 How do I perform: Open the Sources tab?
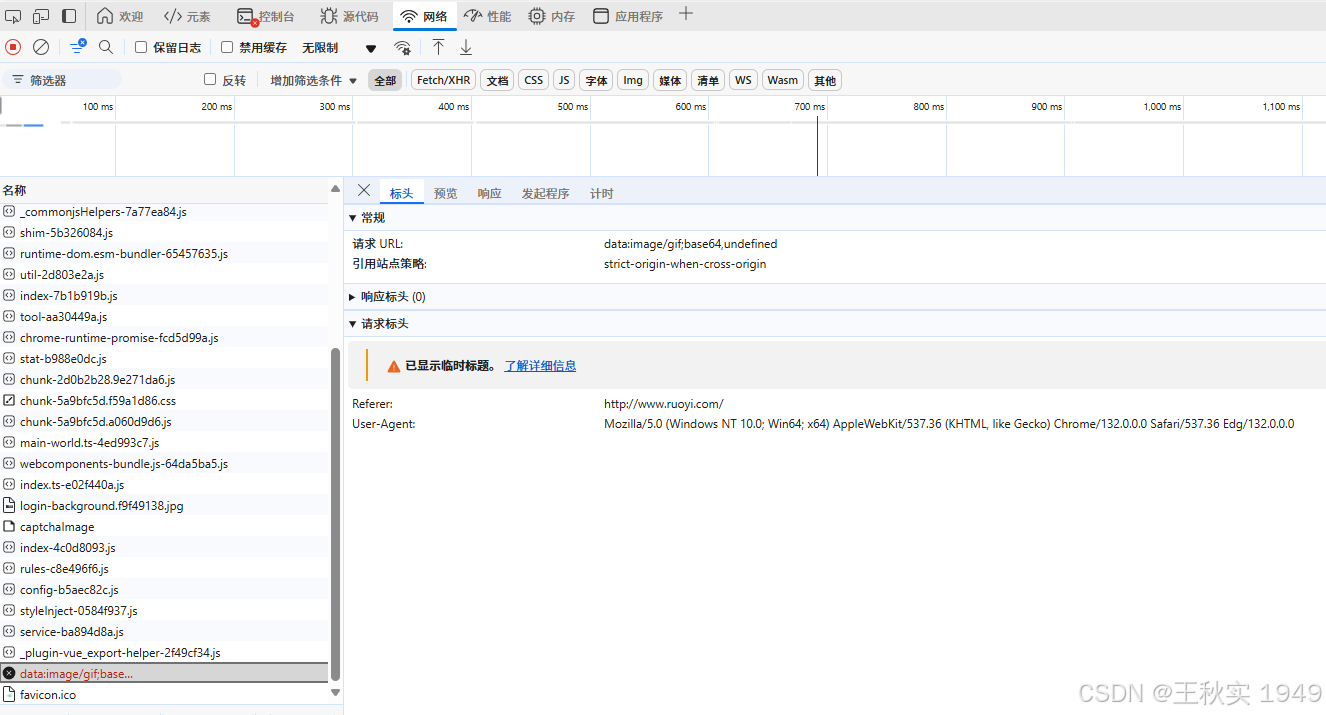(x=349, y=16)
